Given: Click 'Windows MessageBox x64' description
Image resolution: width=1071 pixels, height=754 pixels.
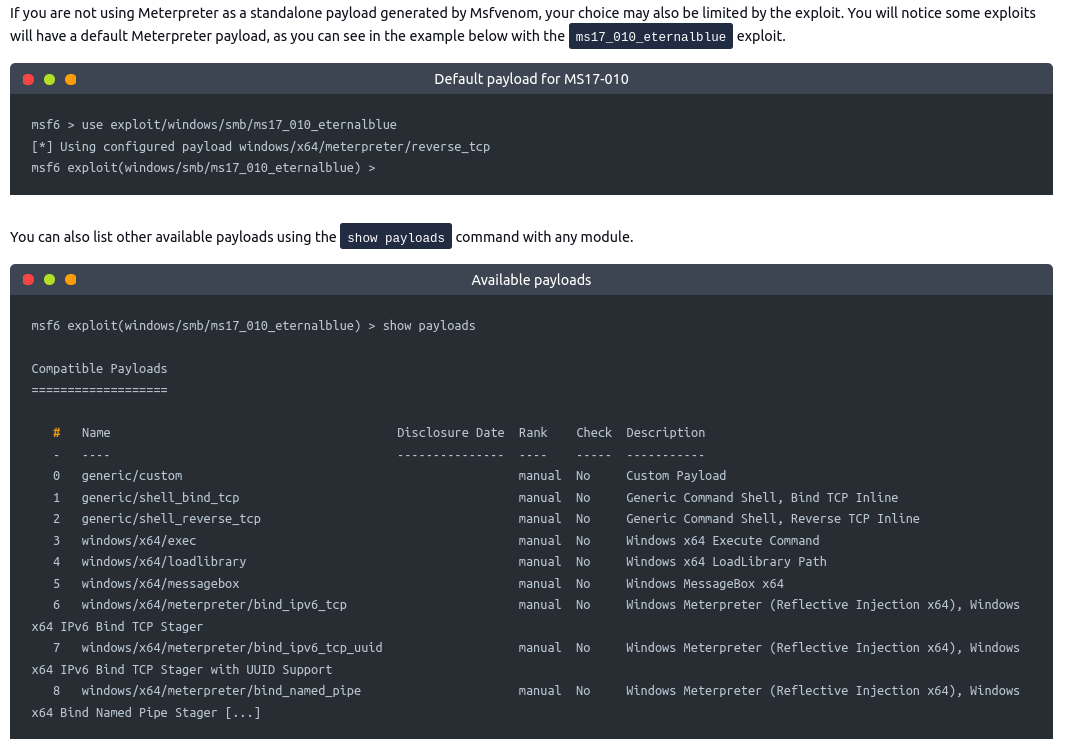Looking at the screenshot, I should [x=705, y=584].
